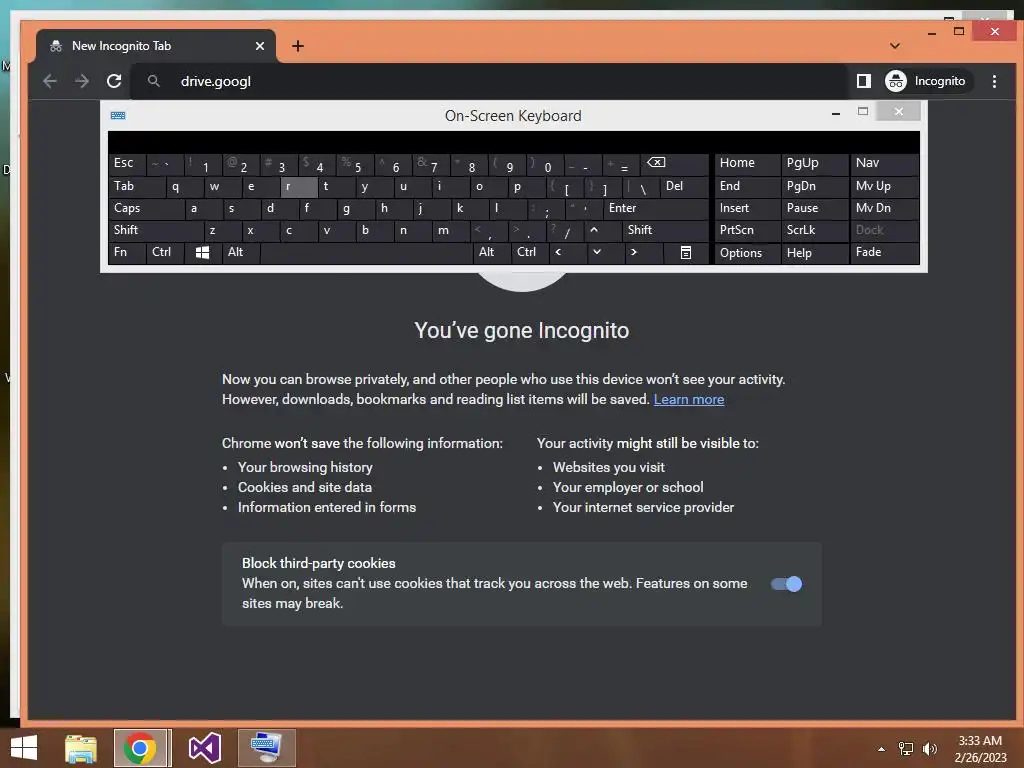The height and width of the screenshot is (768, 1024).
Task: Tap the PrtScn key on keyboard
Action: pyautogui.click(x=747, y=230)
